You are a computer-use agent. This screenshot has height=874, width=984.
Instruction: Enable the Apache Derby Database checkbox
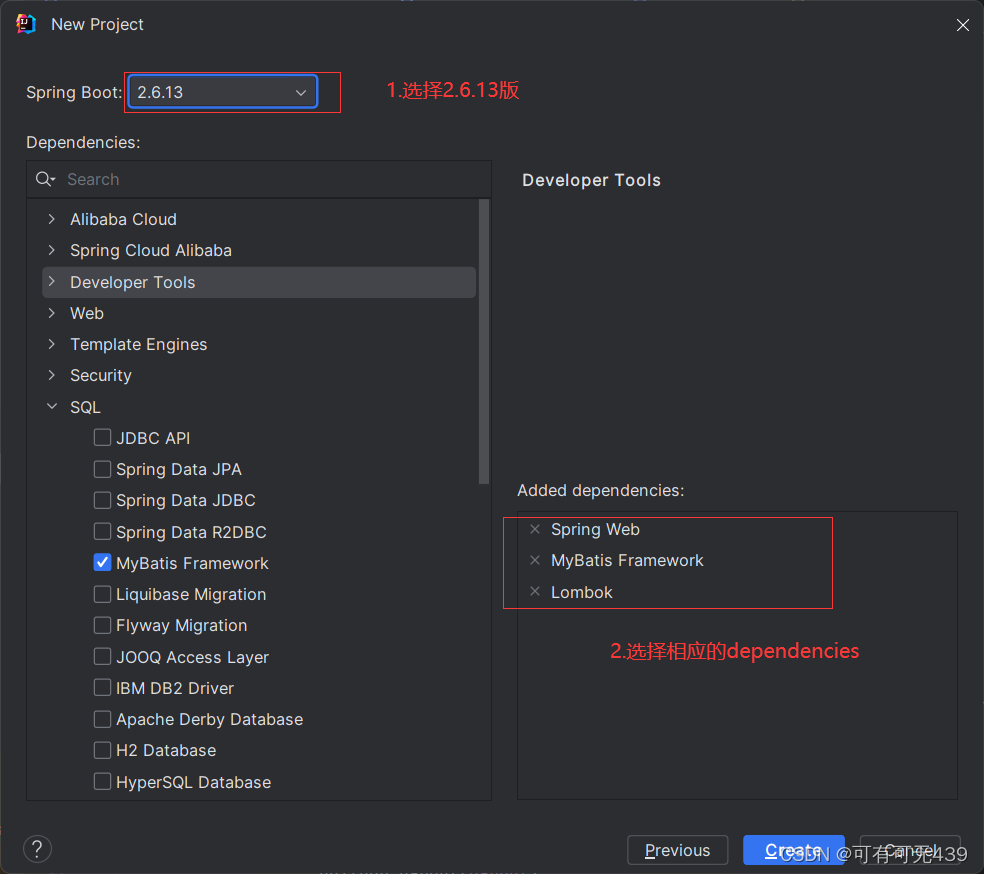[x=102, y=718]
